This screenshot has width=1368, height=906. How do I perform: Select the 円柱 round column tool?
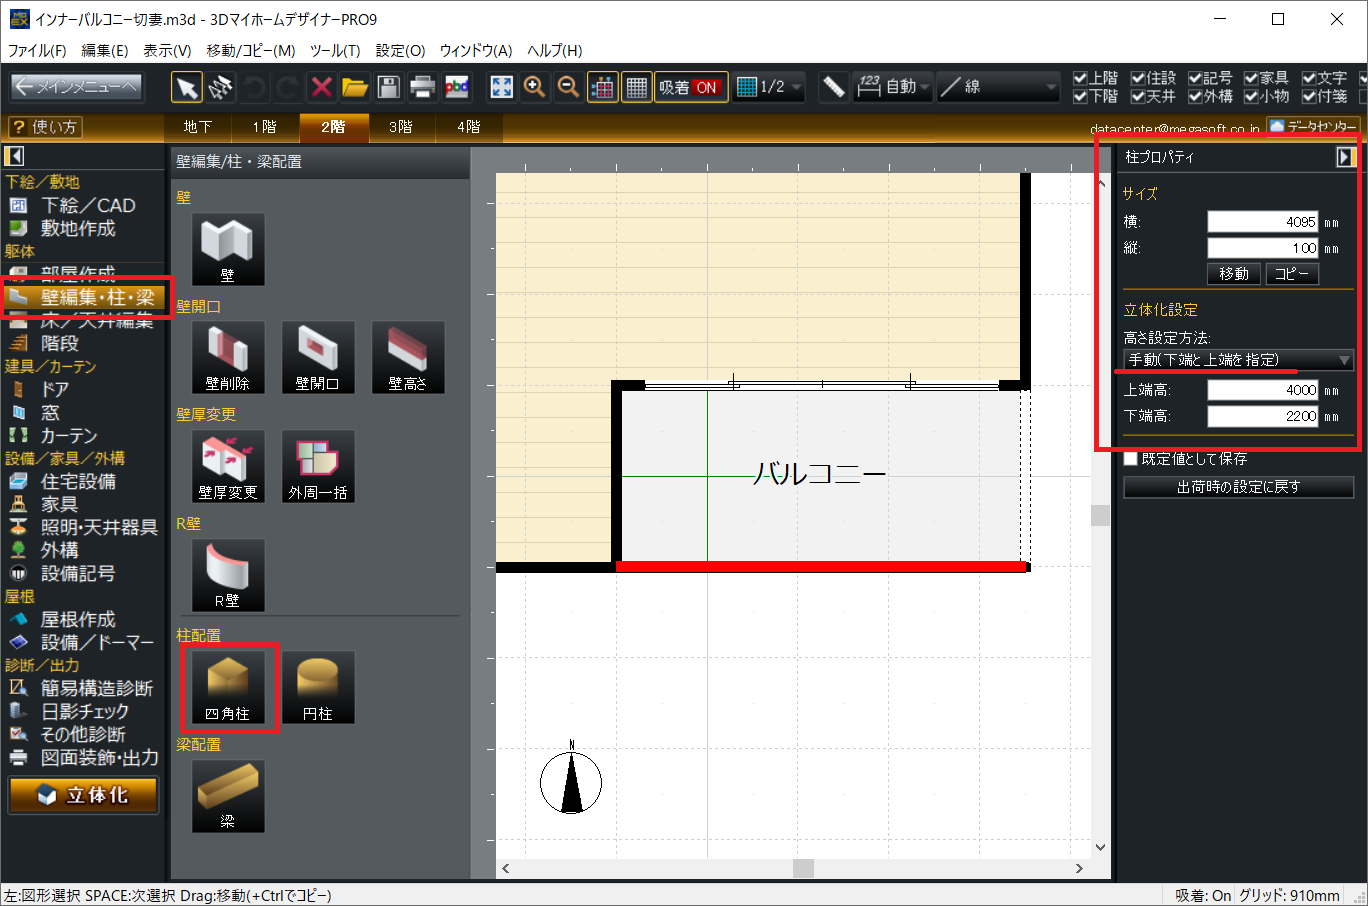pyautogui.click(x=318, y=687)
